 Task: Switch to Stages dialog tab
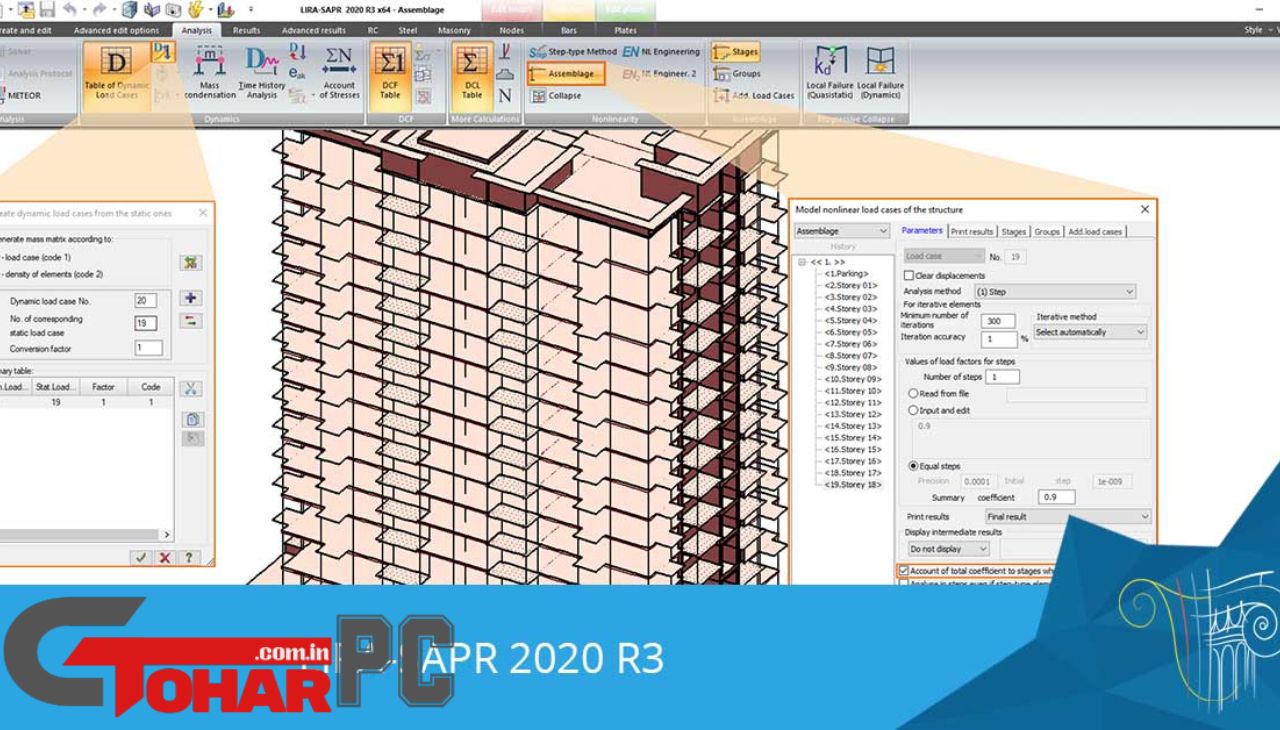coord(1014,231)
